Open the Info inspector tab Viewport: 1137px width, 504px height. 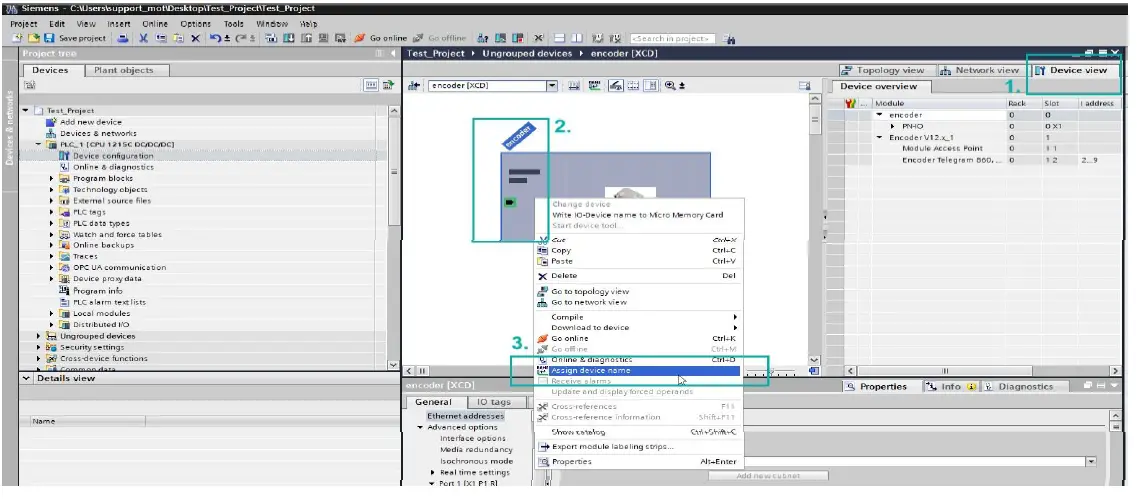(x=950, y=387)
